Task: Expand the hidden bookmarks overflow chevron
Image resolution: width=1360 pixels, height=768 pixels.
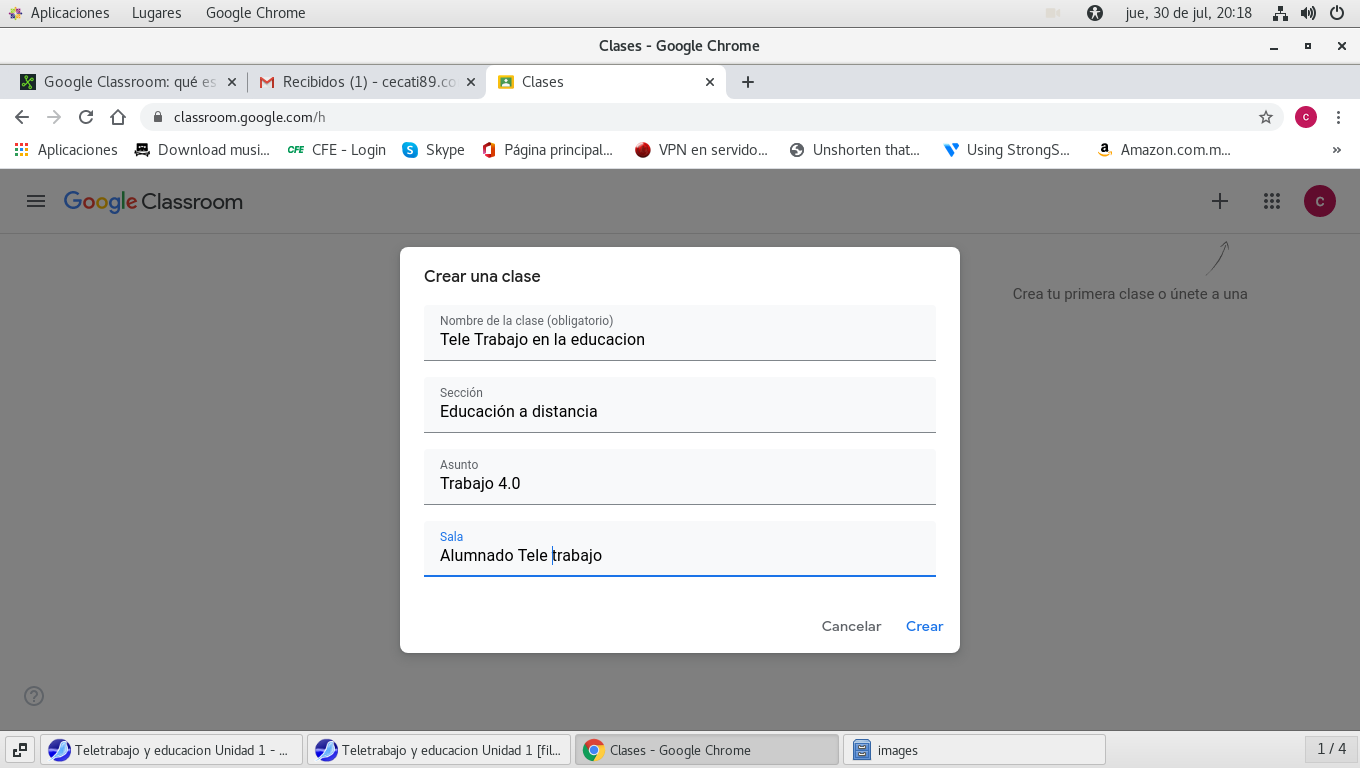Action: 1336,150
